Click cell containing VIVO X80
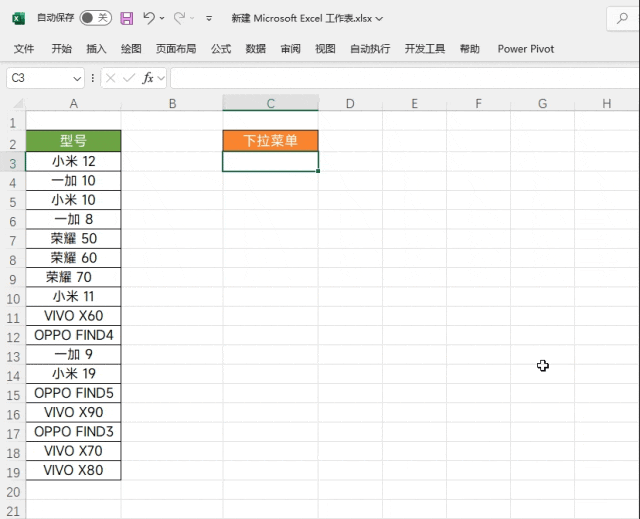The width and height of the screenshot is (640, 519). (73, 470)
